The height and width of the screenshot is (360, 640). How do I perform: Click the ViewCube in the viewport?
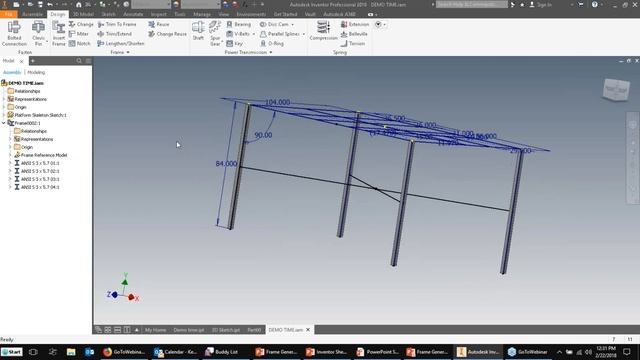tap(616, 89)
